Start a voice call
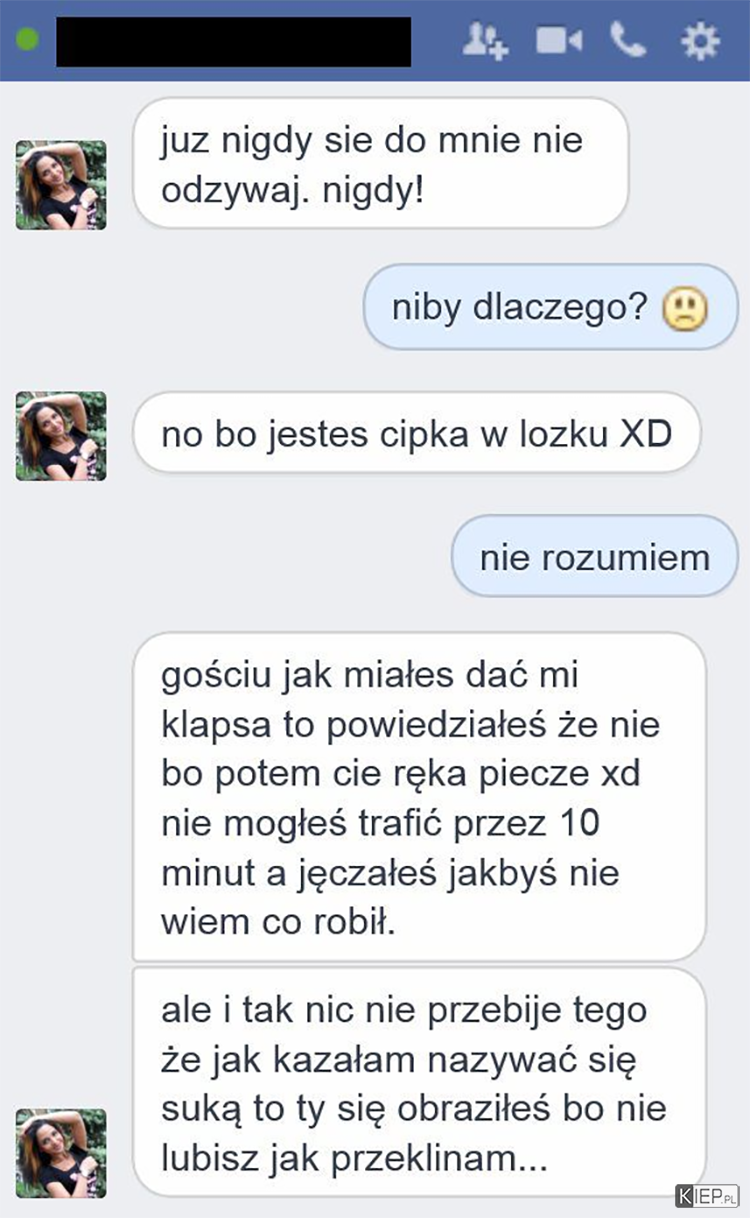 (629, 40)
